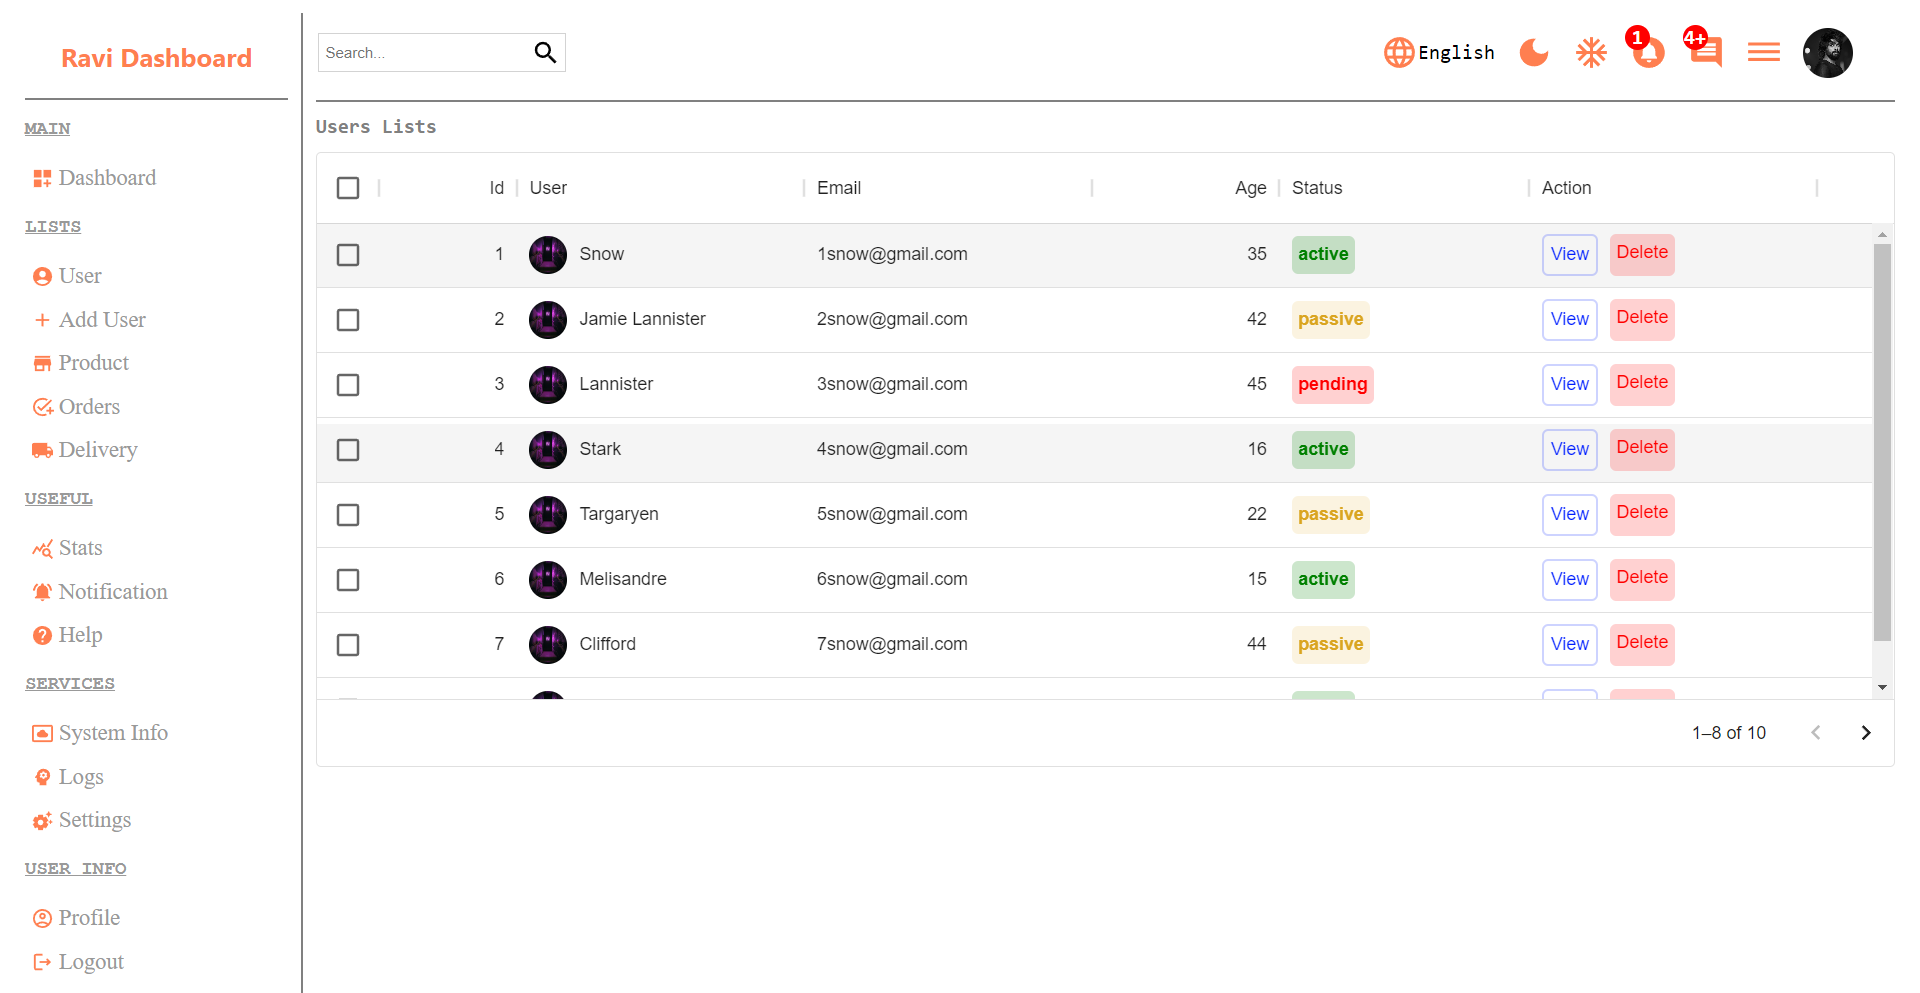1920x993 pixels.
Task: Click the previous page chevron
Action: click(1816, 732)
